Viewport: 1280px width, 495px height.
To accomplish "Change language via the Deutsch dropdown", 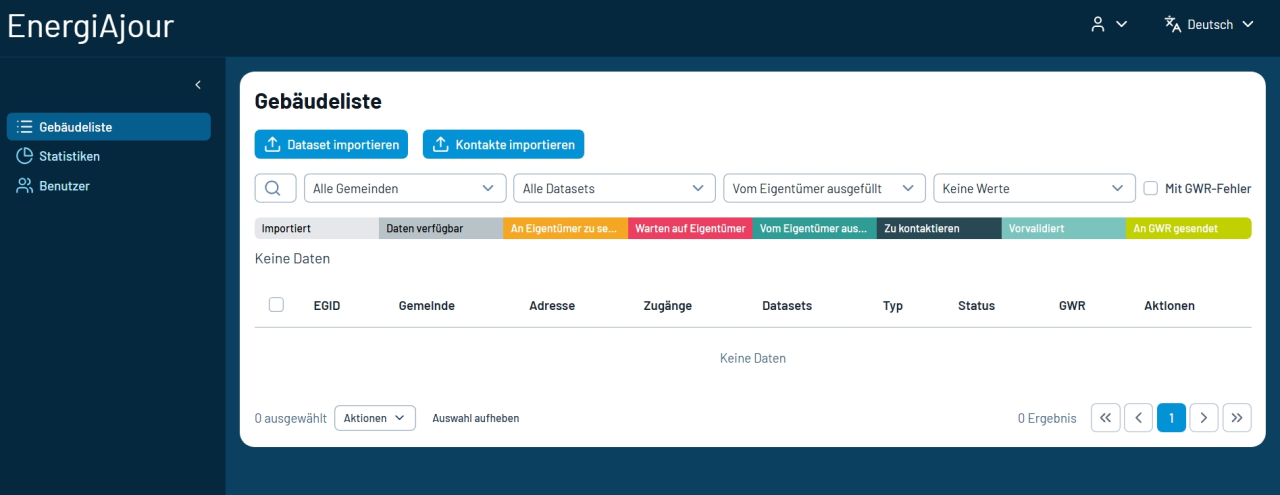I will click(1209, 24).
